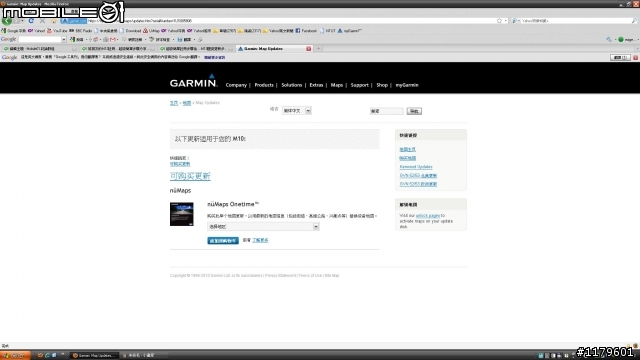
Task: Click the unlock pages link
Action: click(428, 216)
